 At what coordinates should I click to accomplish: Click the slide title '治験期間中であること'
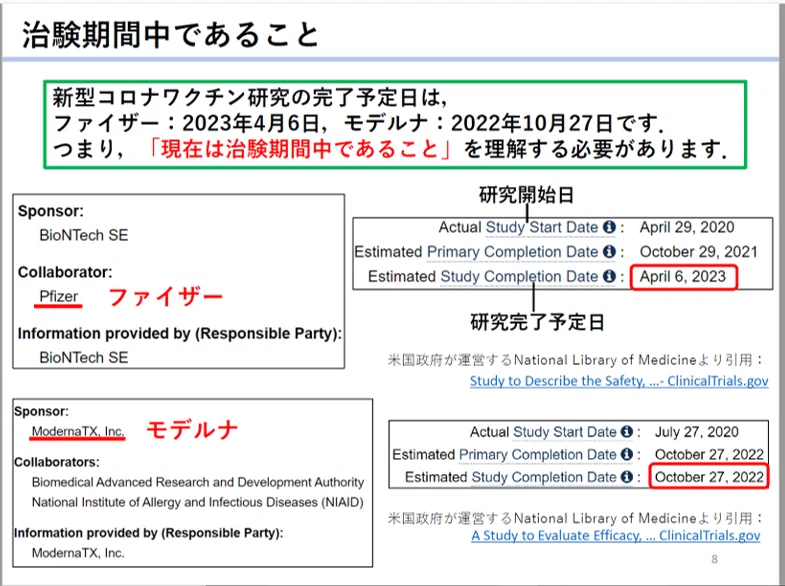171,35
